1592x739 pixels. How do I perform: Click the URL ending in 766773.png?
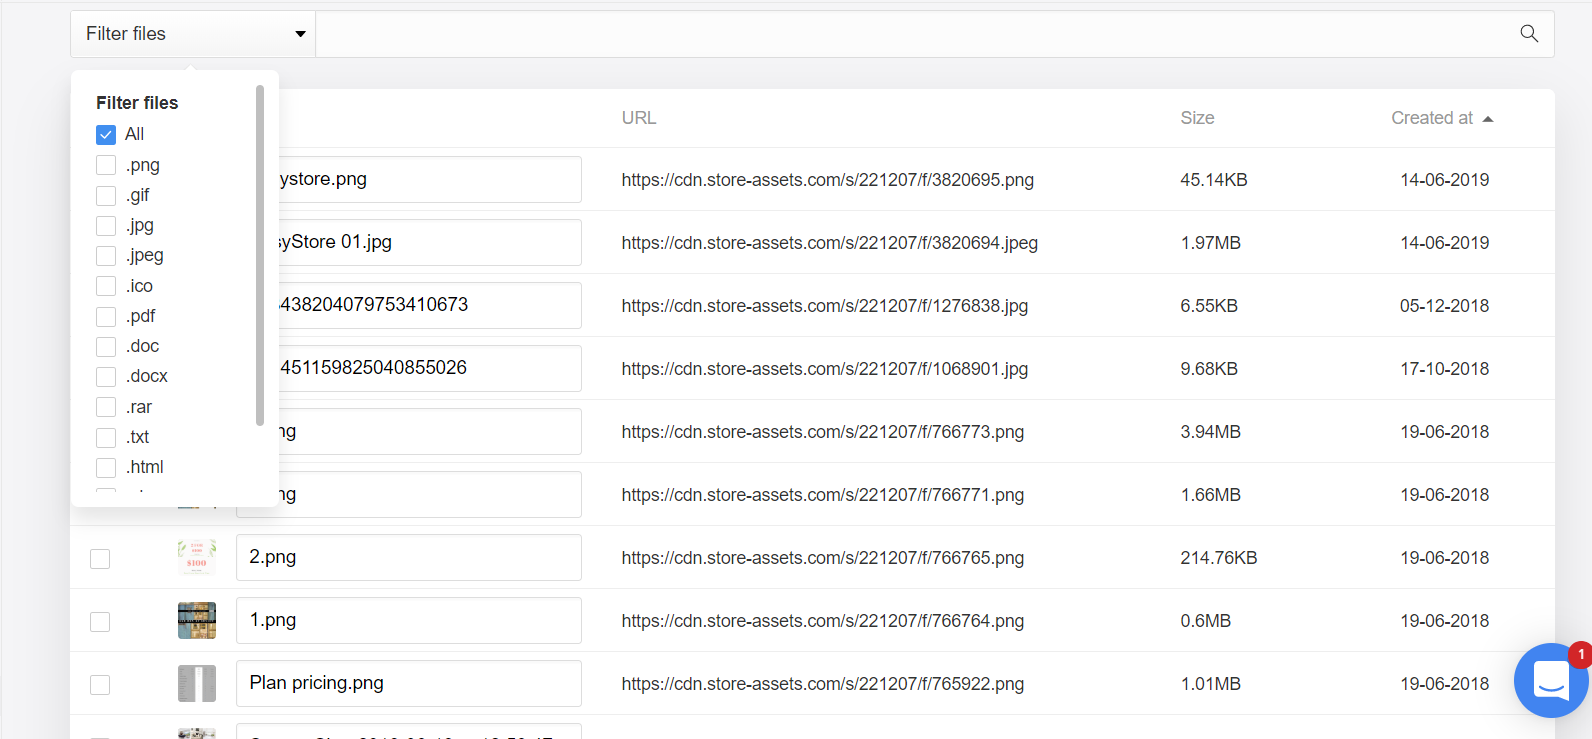pos(823,432)
